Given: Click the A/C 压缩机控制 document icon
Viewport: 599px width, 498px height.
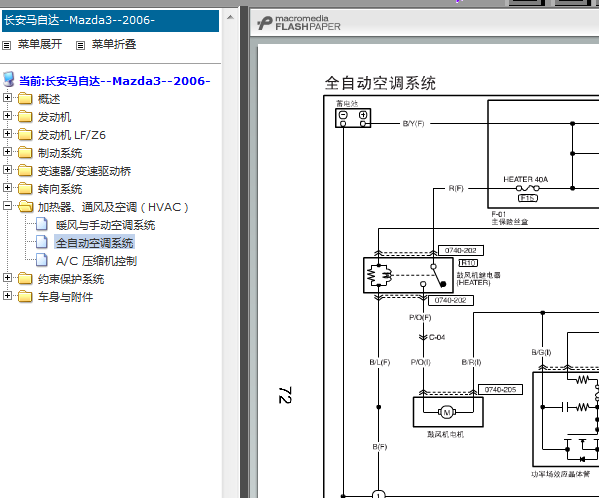Looking at the screenshot, I should tap(42, 260).
